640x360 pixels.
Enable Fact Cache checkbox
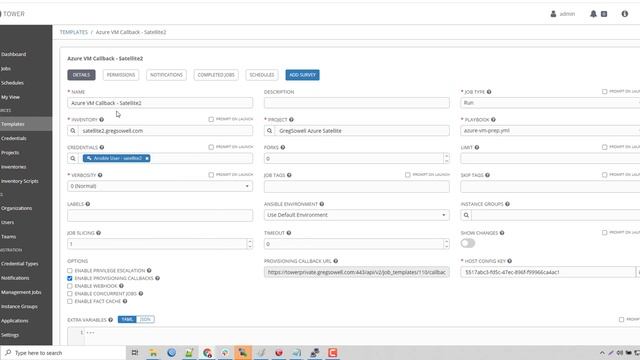coord(70,301)
